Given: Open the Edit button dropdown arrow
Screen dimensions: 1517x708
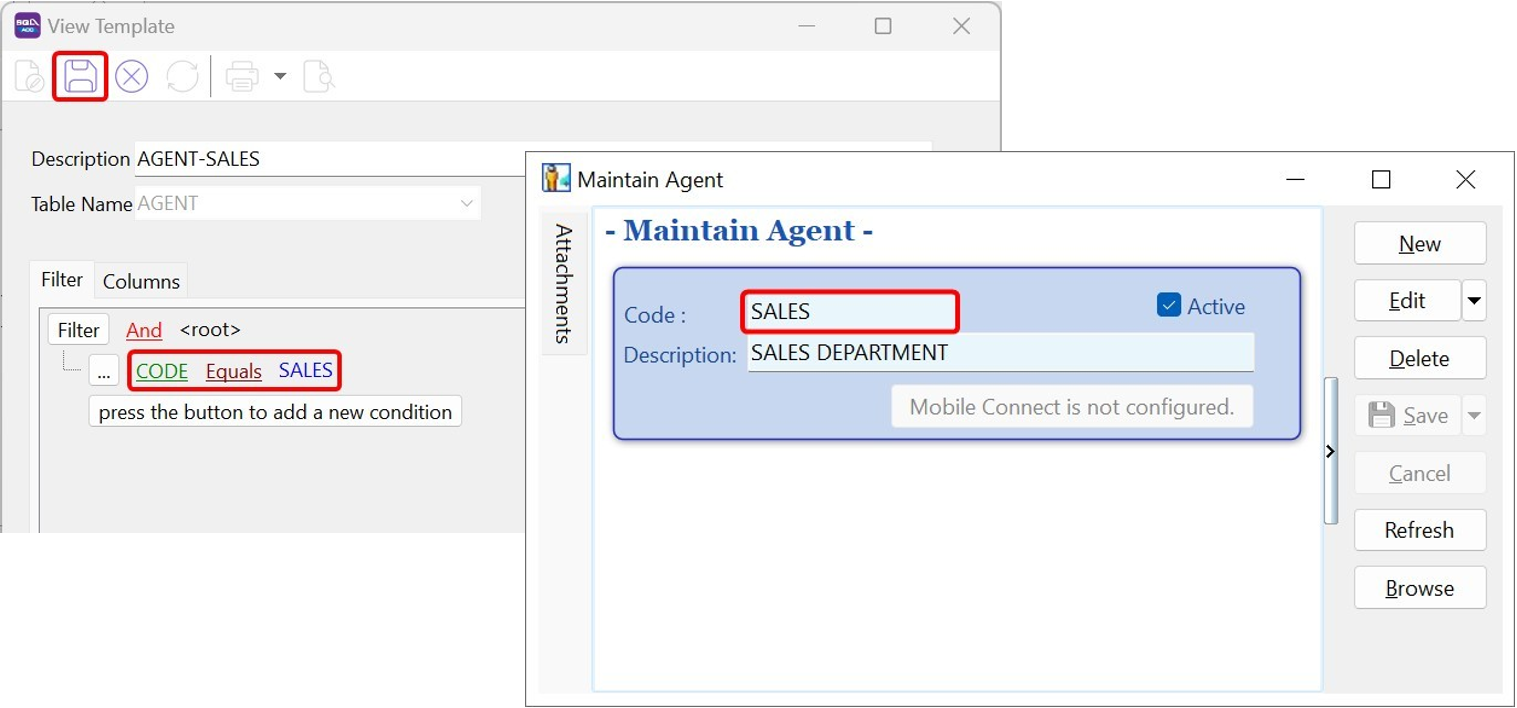Looking at the screenshot, I should (1474, 300).
